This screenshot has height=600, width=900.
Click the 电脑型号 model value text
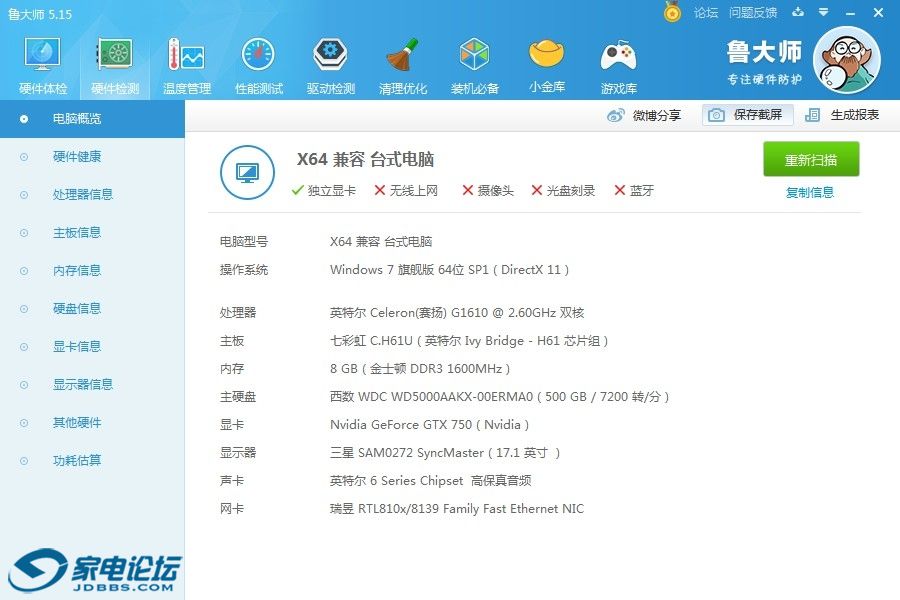[x=381, y=242]
